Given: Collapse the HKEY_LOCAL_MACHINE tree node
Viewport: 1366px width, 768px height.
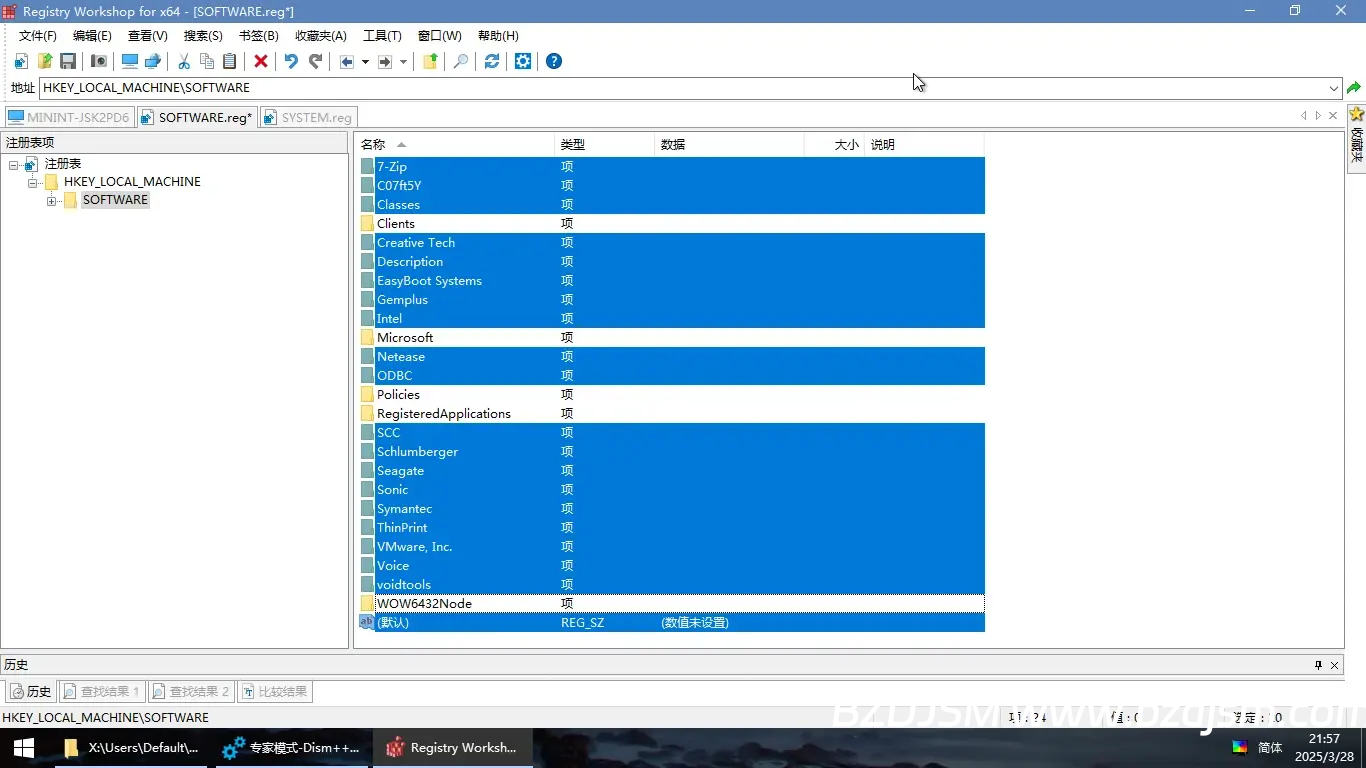Looking at the screenshot, I should click(x=33, y=182).
